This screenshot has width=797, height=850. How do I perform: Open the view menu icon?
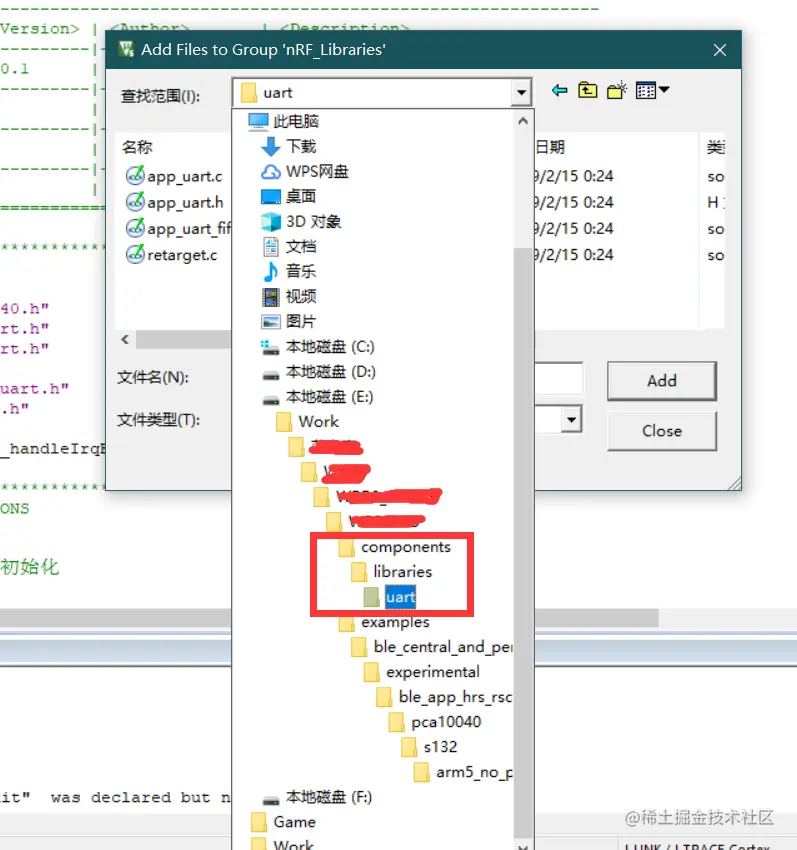tap(652, 91)
